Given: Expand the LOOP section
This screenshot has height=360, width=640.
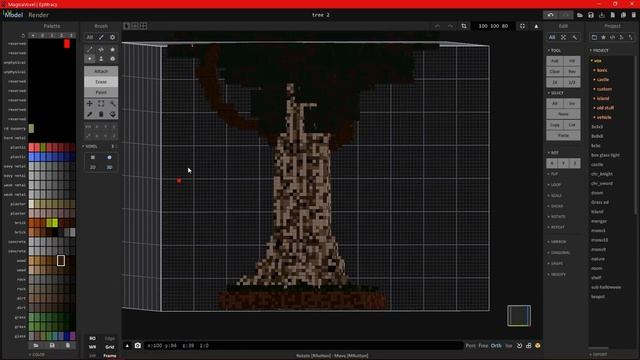Looking at the screenshot, I should pyautogui.click(x=555, y=184).
